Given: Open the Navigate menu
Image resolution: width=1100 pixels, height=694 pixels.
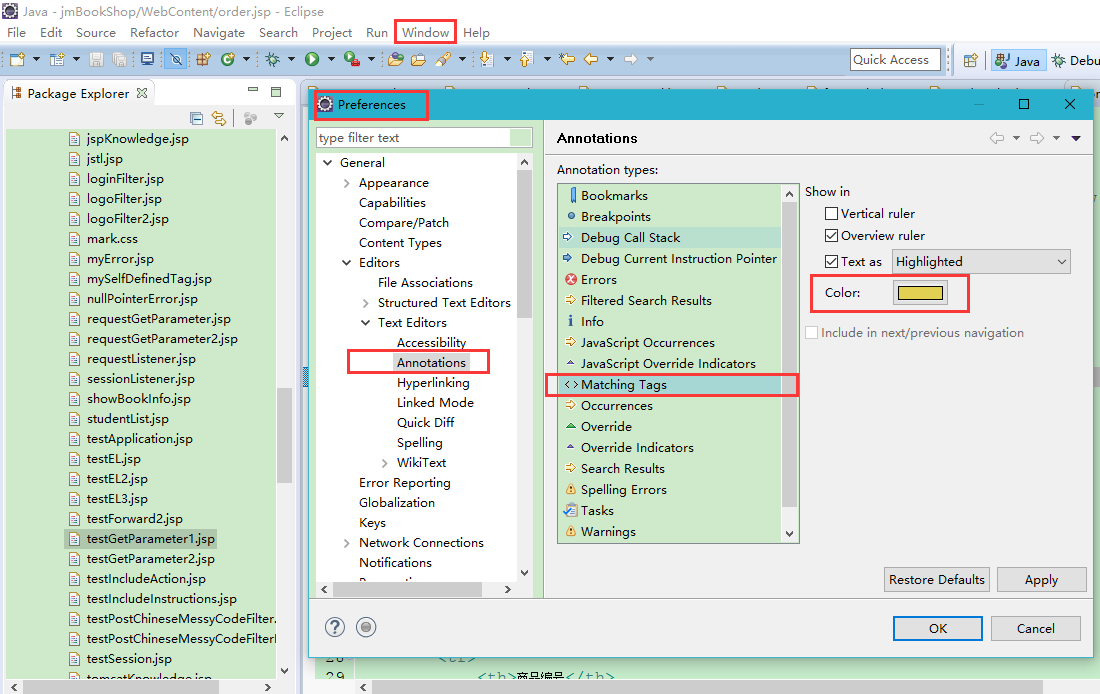Looking at the screenshot, I should (x=219, y=32).
